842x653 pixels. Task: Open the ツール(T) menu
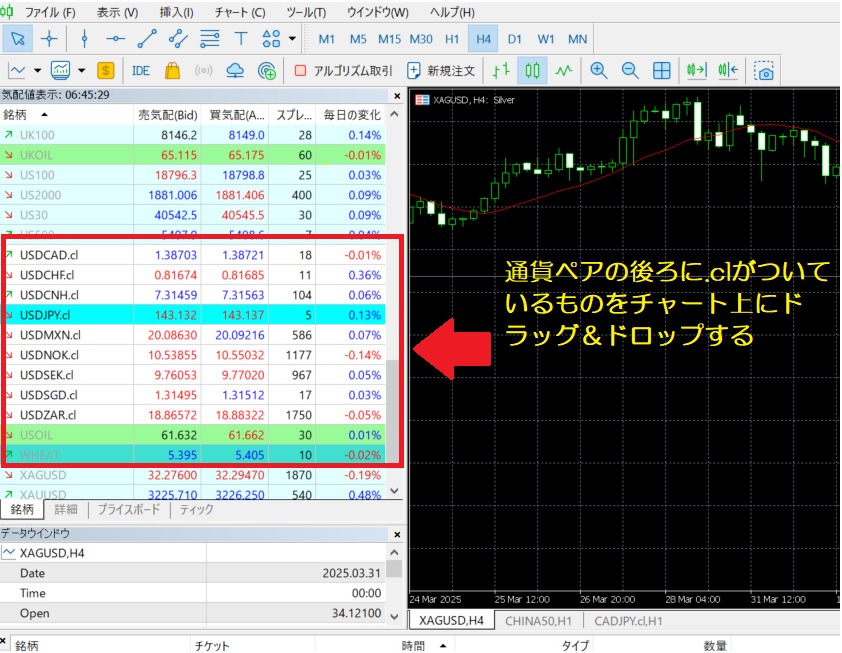point(306,12)
